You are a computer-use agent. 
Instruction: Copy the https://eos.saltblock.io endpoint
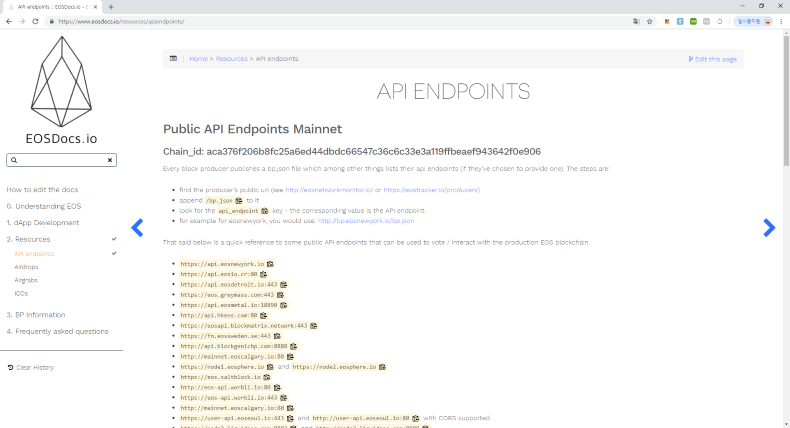coord(267,377)
